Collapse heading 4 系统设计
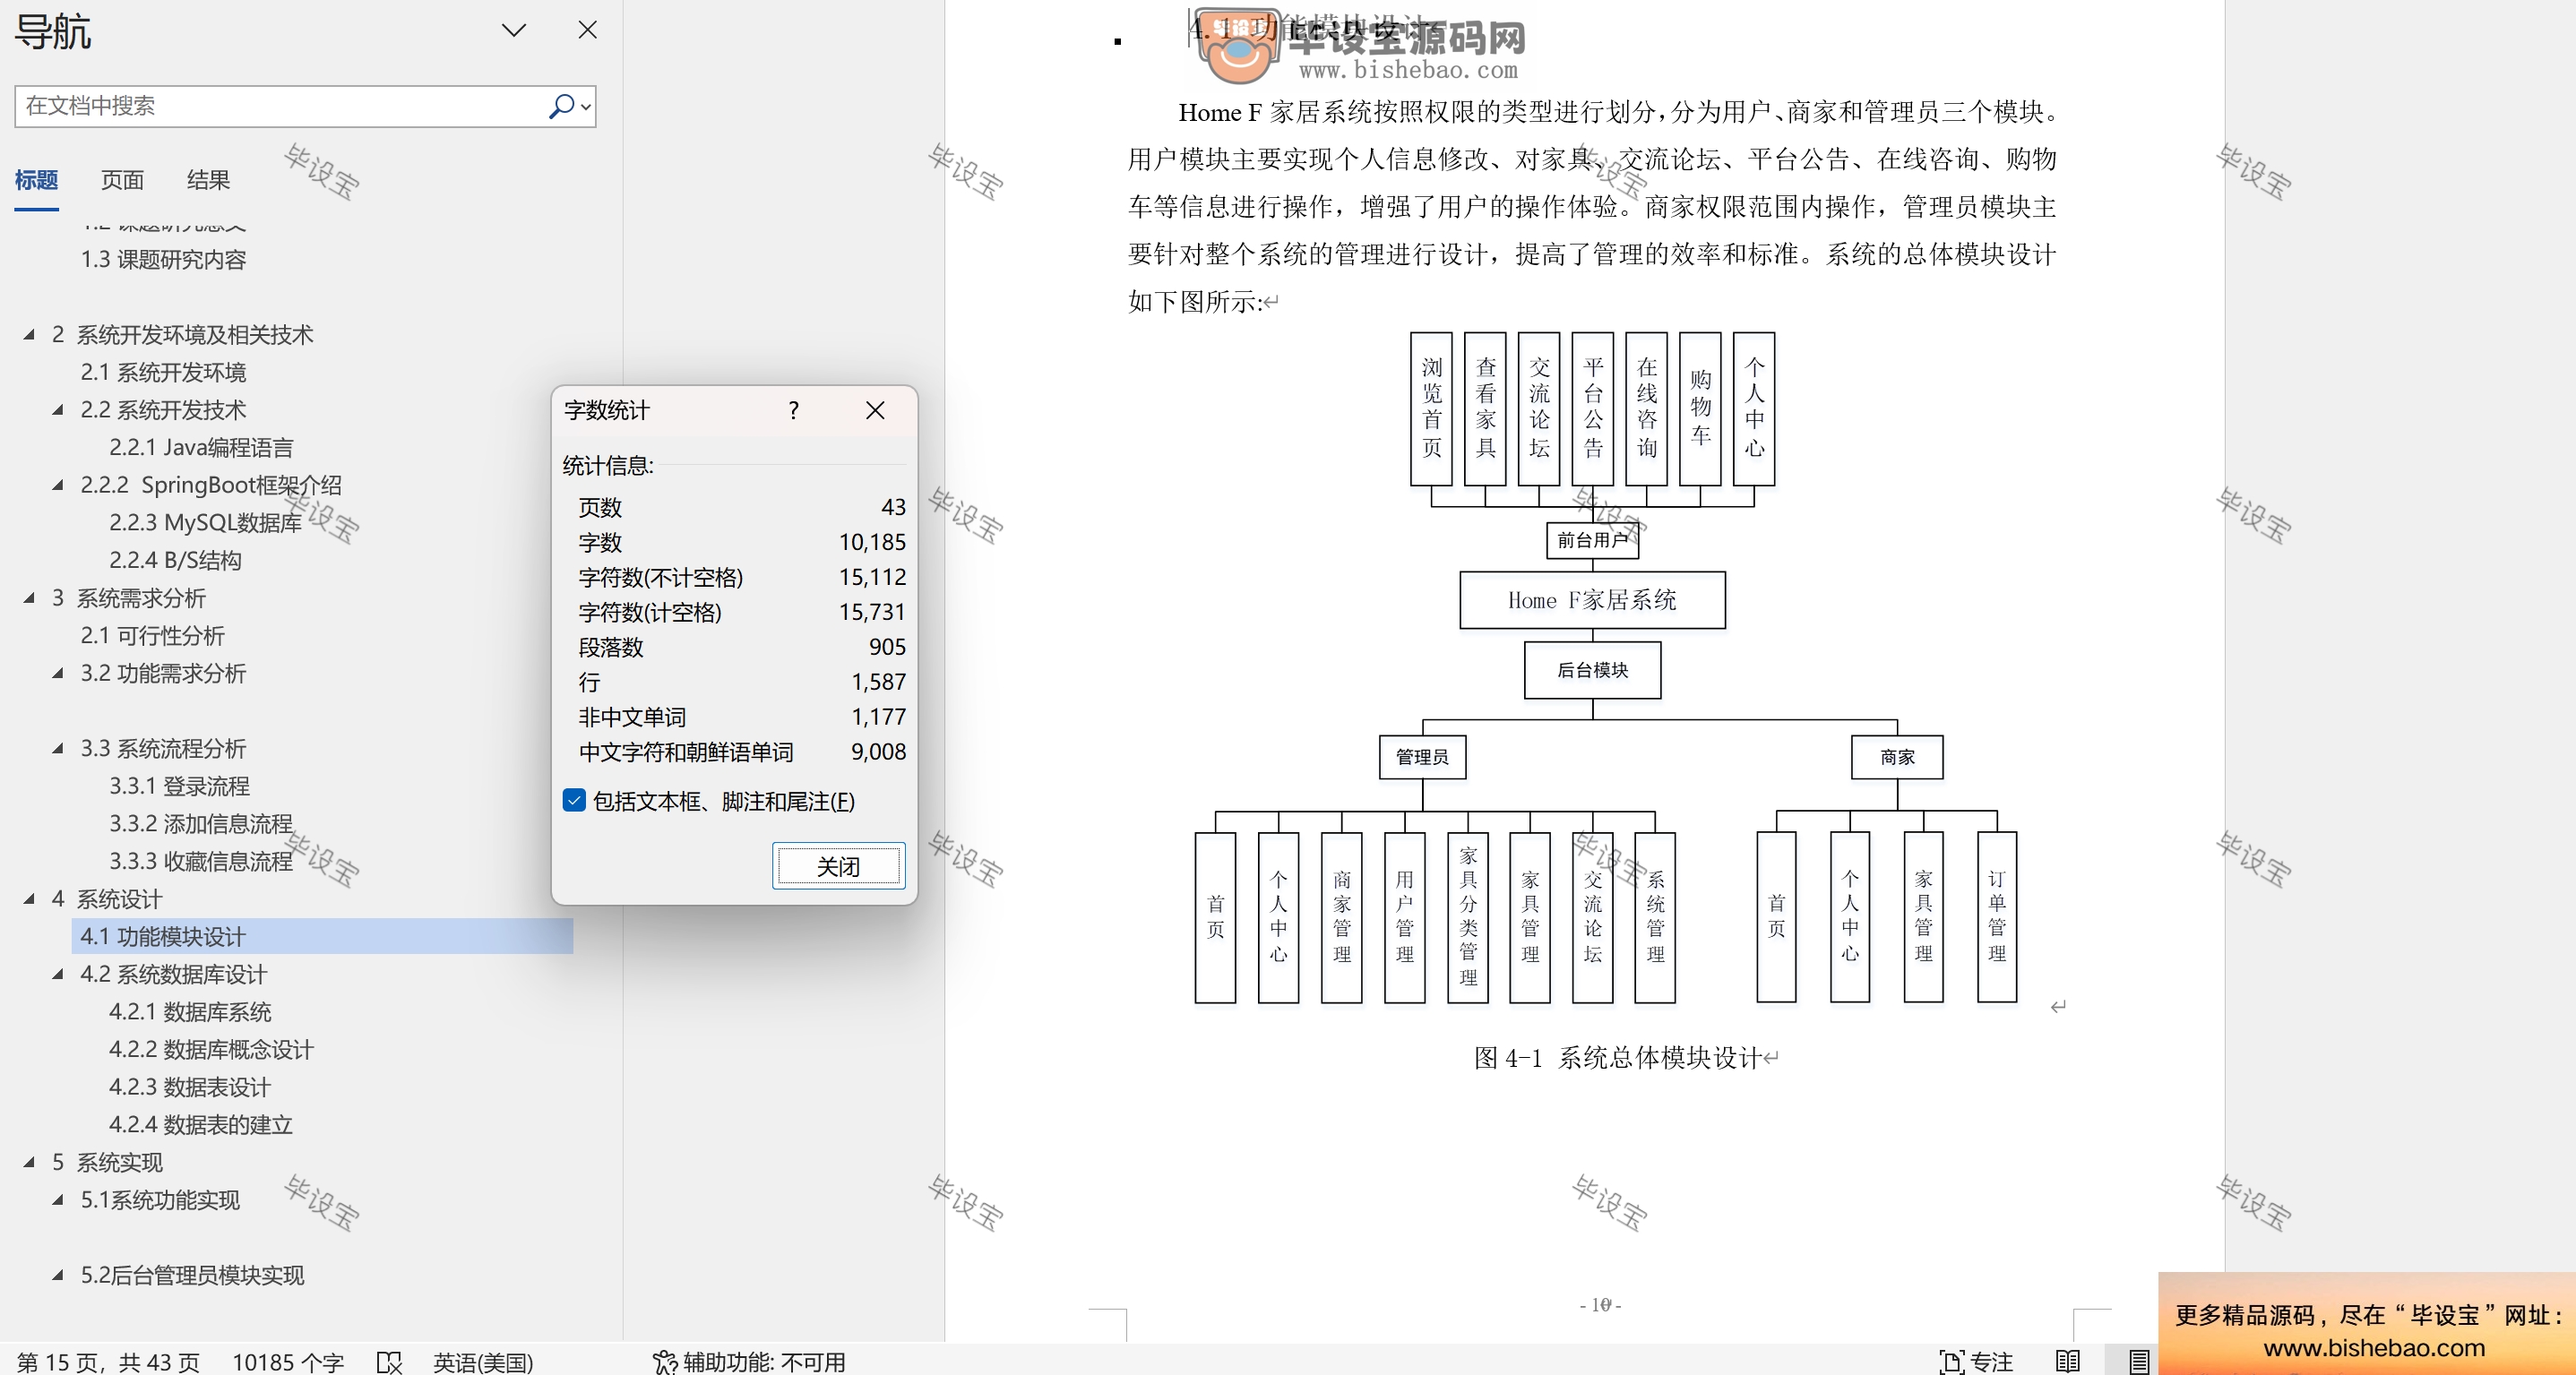Screen dimensions: 2576x1375 29,899
